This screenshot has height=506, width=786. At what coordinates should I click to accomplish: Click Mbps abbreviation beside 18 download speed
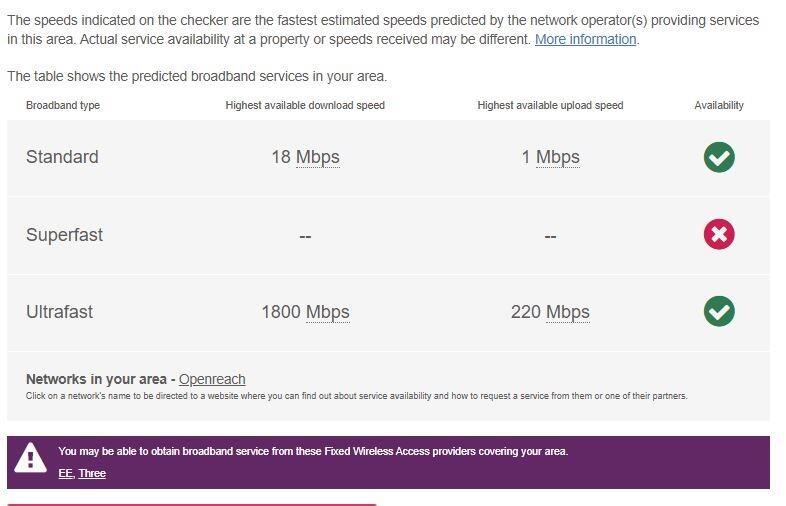pos(317,157)
